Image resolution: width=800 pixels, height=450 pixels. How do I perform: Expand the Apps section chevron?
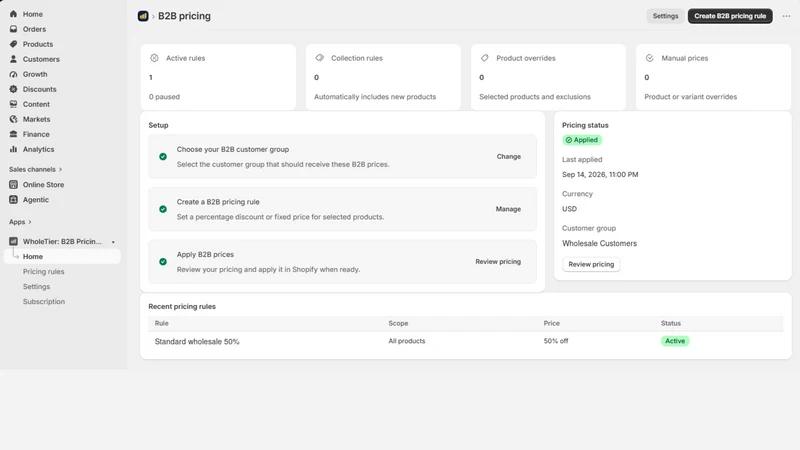tap(30, 222)
